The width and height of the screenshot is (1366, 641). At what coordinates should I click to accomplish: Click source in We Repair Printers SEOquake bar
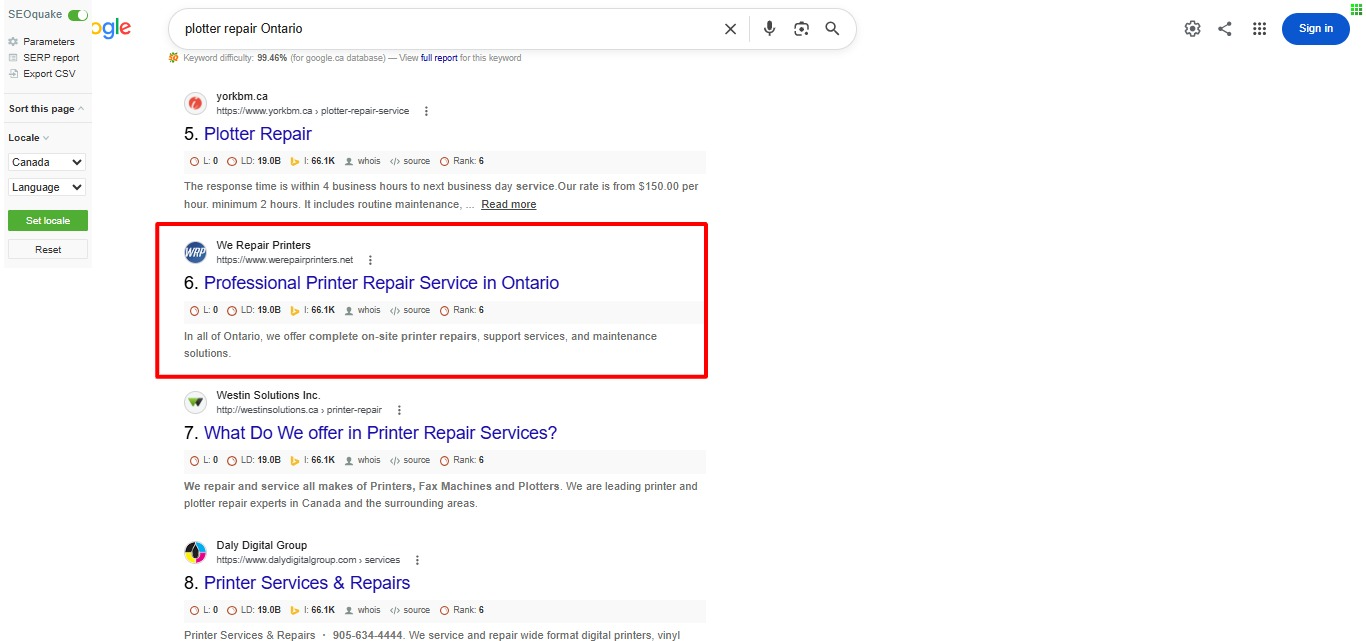coord(410,310)
